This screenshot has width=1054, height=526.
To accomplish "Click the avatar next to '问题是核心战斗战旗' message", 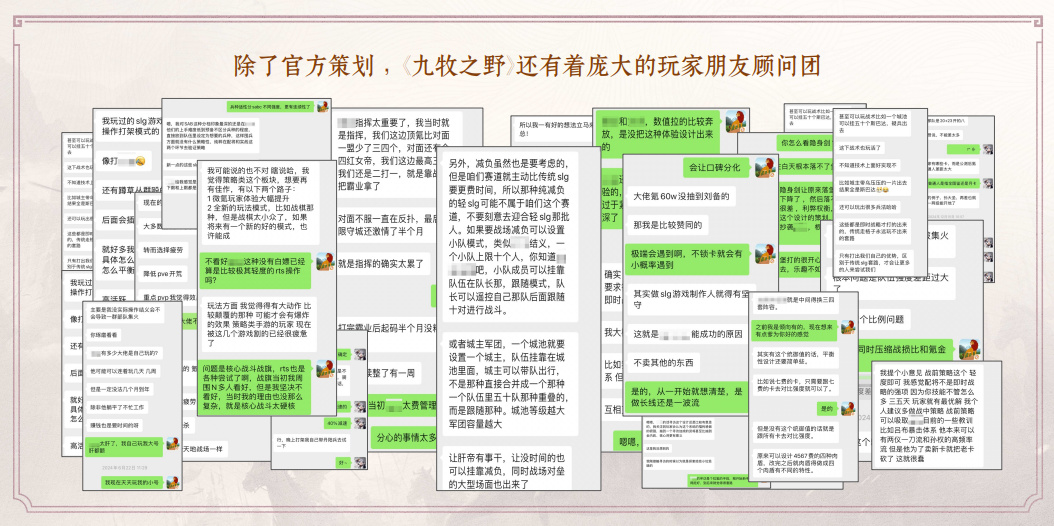I will (324, 368).
